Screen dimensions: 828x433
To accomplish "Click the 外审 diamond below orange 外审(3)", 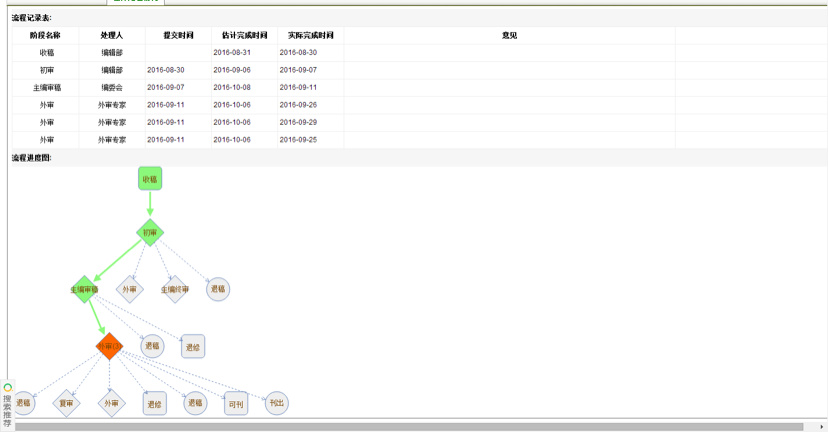I will coord(111,403).
